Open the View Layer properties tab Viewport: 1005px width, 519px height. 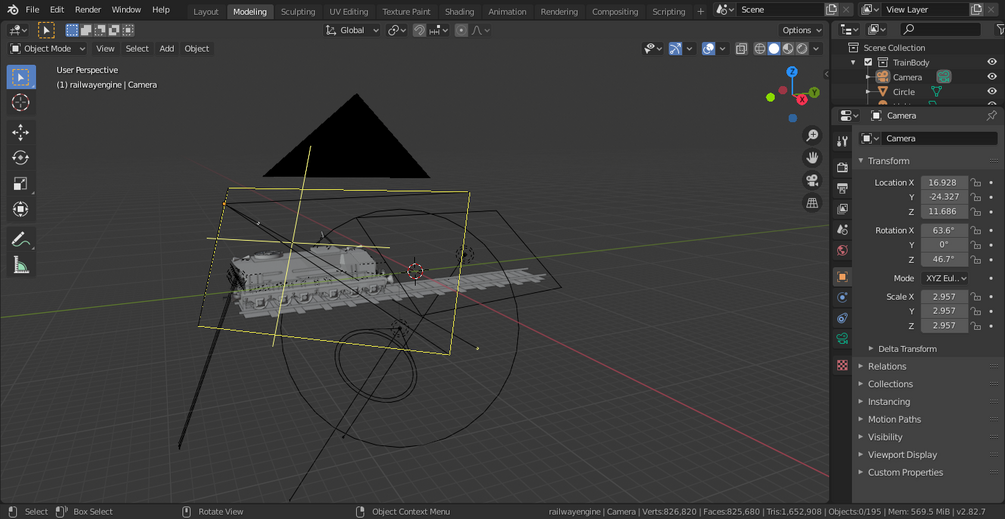(x=842, y=209)
